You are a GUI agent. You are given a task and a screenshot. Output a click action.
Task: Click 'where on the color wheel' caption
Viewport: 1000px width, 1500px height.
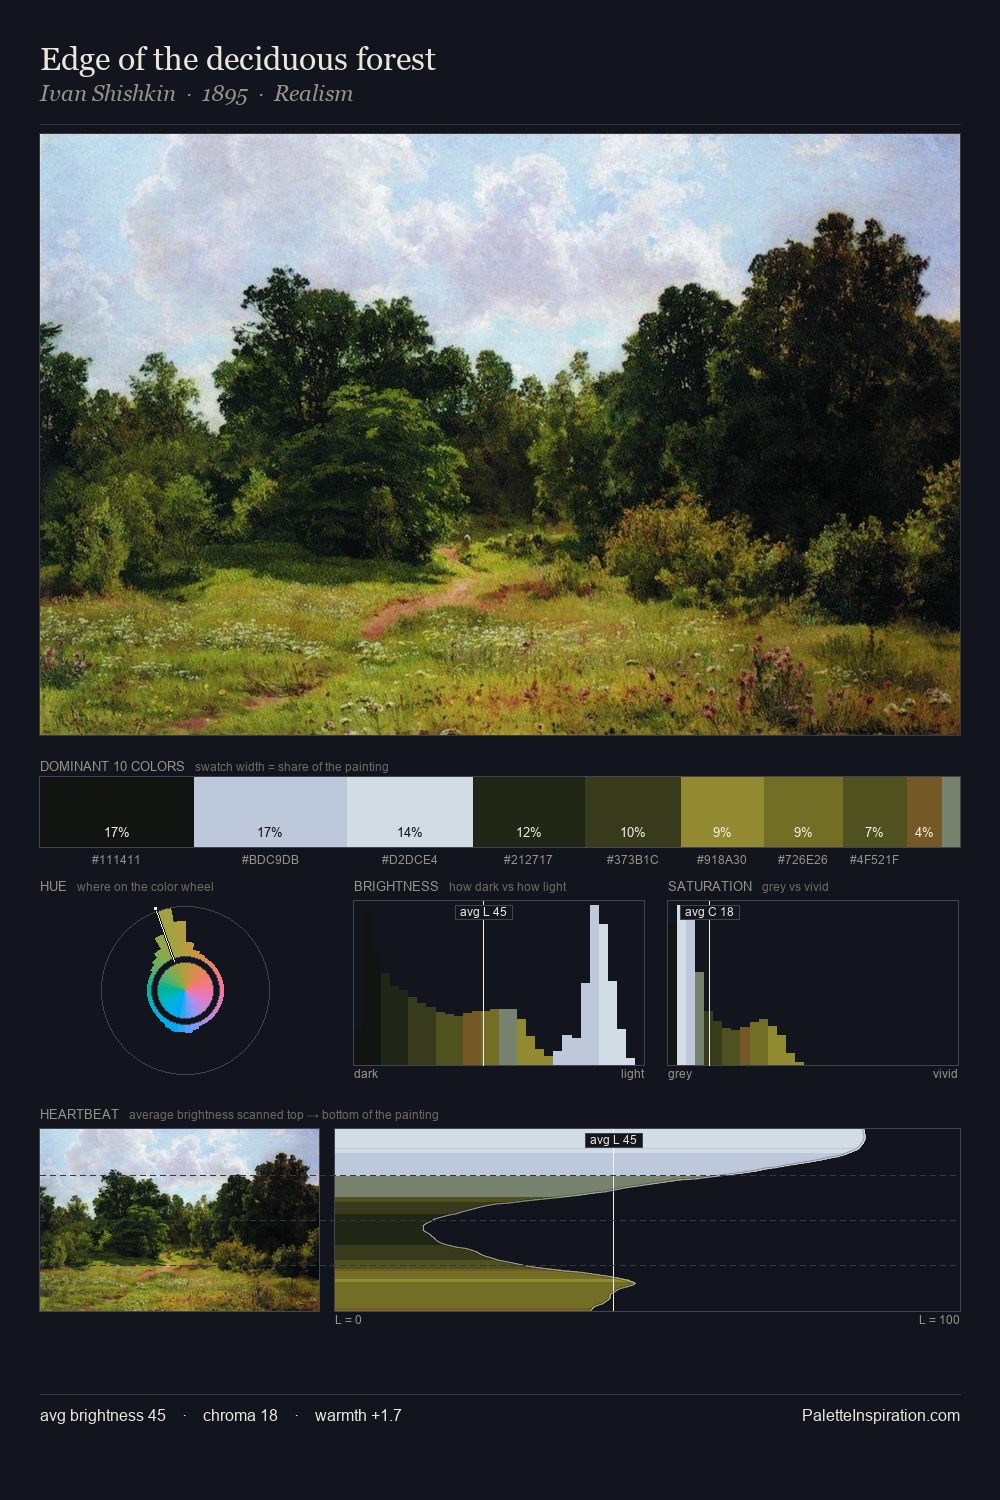click(x=145, y=887)
